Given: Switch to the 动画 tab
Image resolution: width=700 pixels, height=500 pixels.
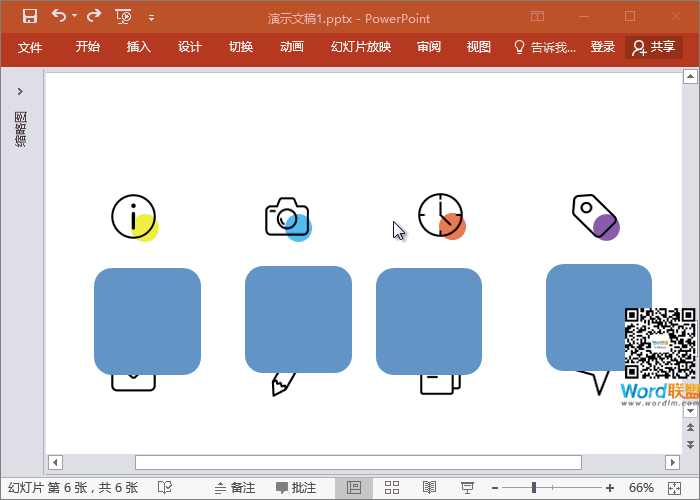Looking at the screenshot, I should pyautogui.click(x=292, y=47).
